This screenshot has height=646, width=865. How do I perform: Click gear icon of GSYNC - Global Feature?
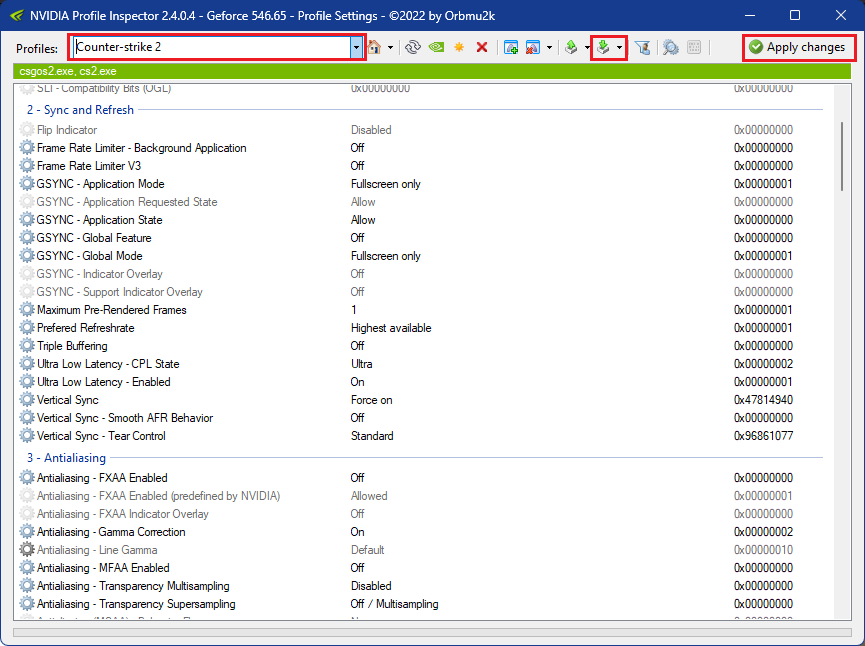(27, 238)
